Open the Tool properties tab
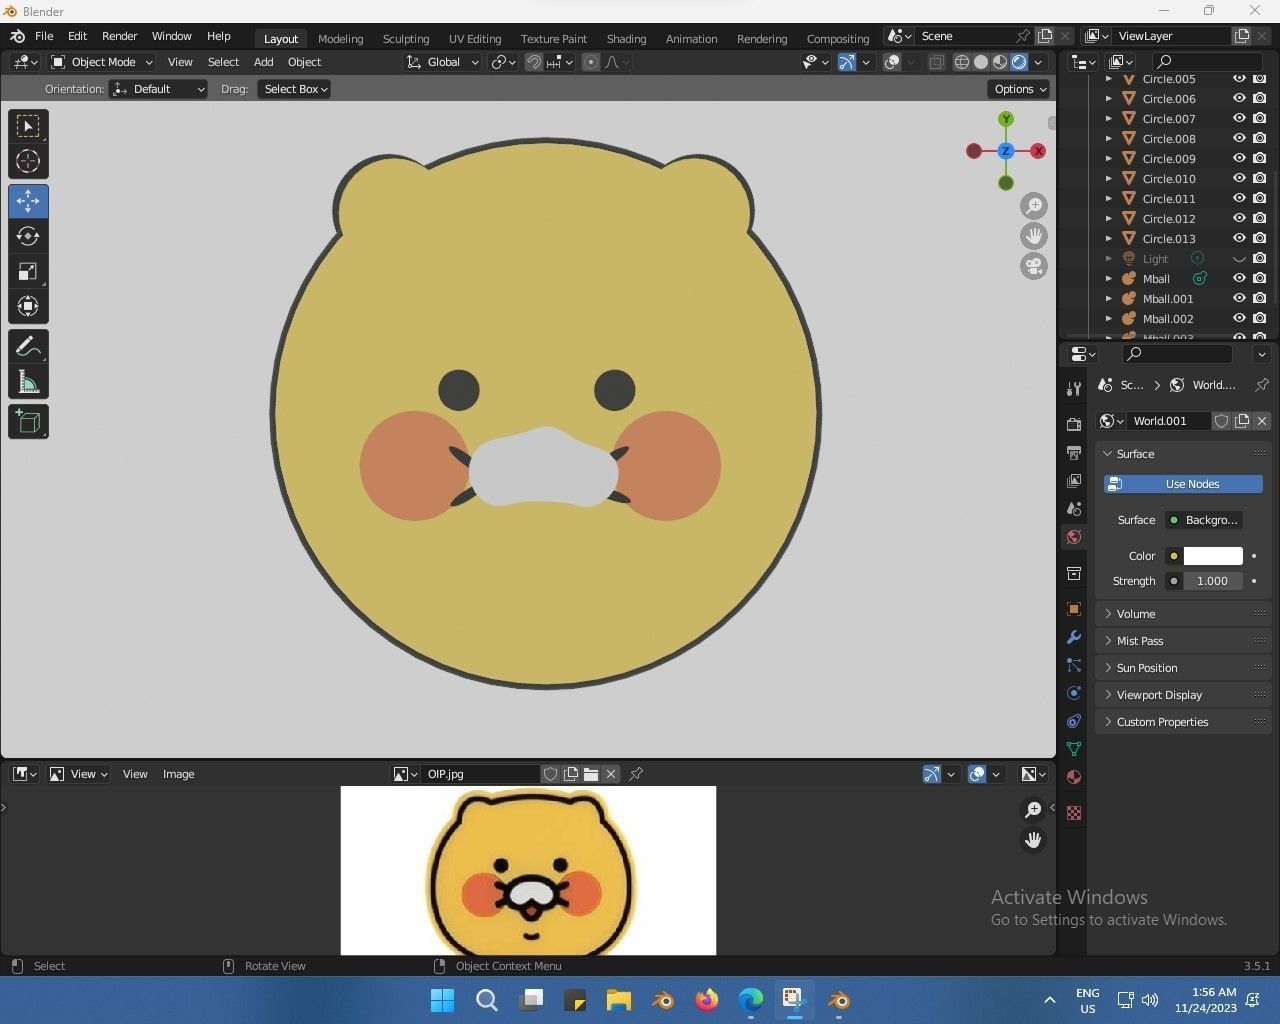The image size is (1280, 1024). (1074, 388)
